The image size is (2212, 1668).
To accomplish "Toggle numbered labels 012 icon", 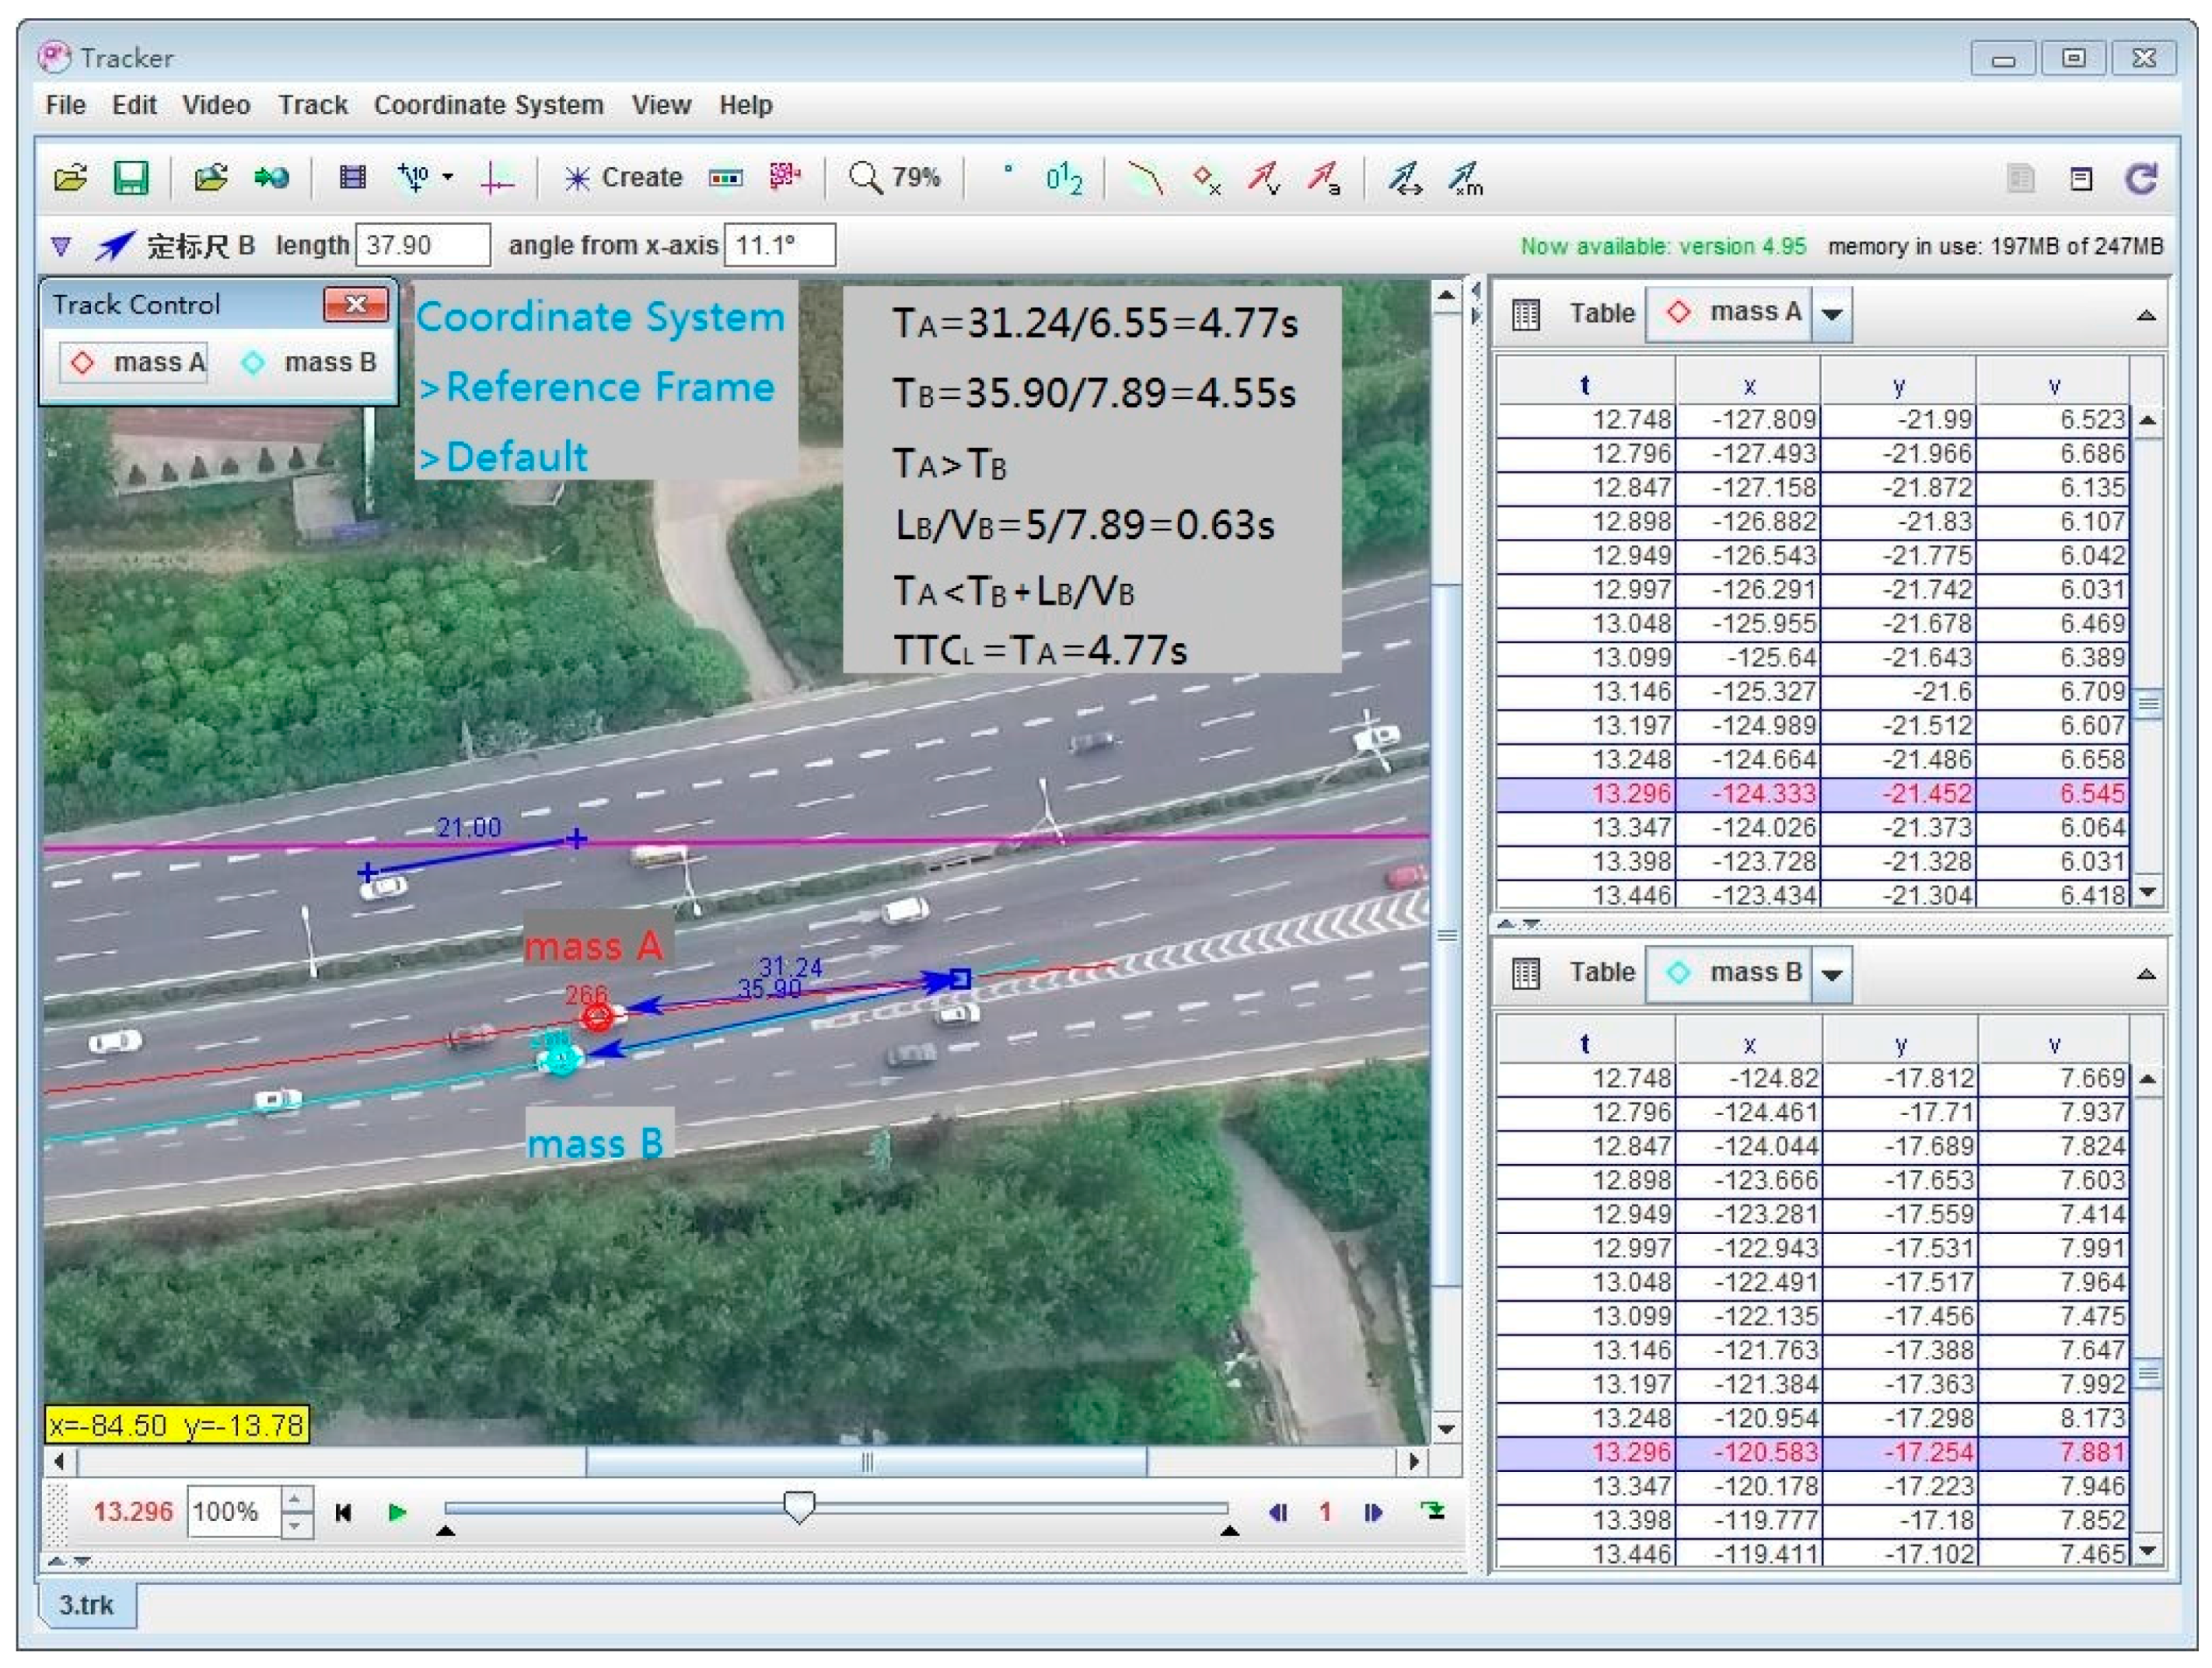I will click(1064, 178).
